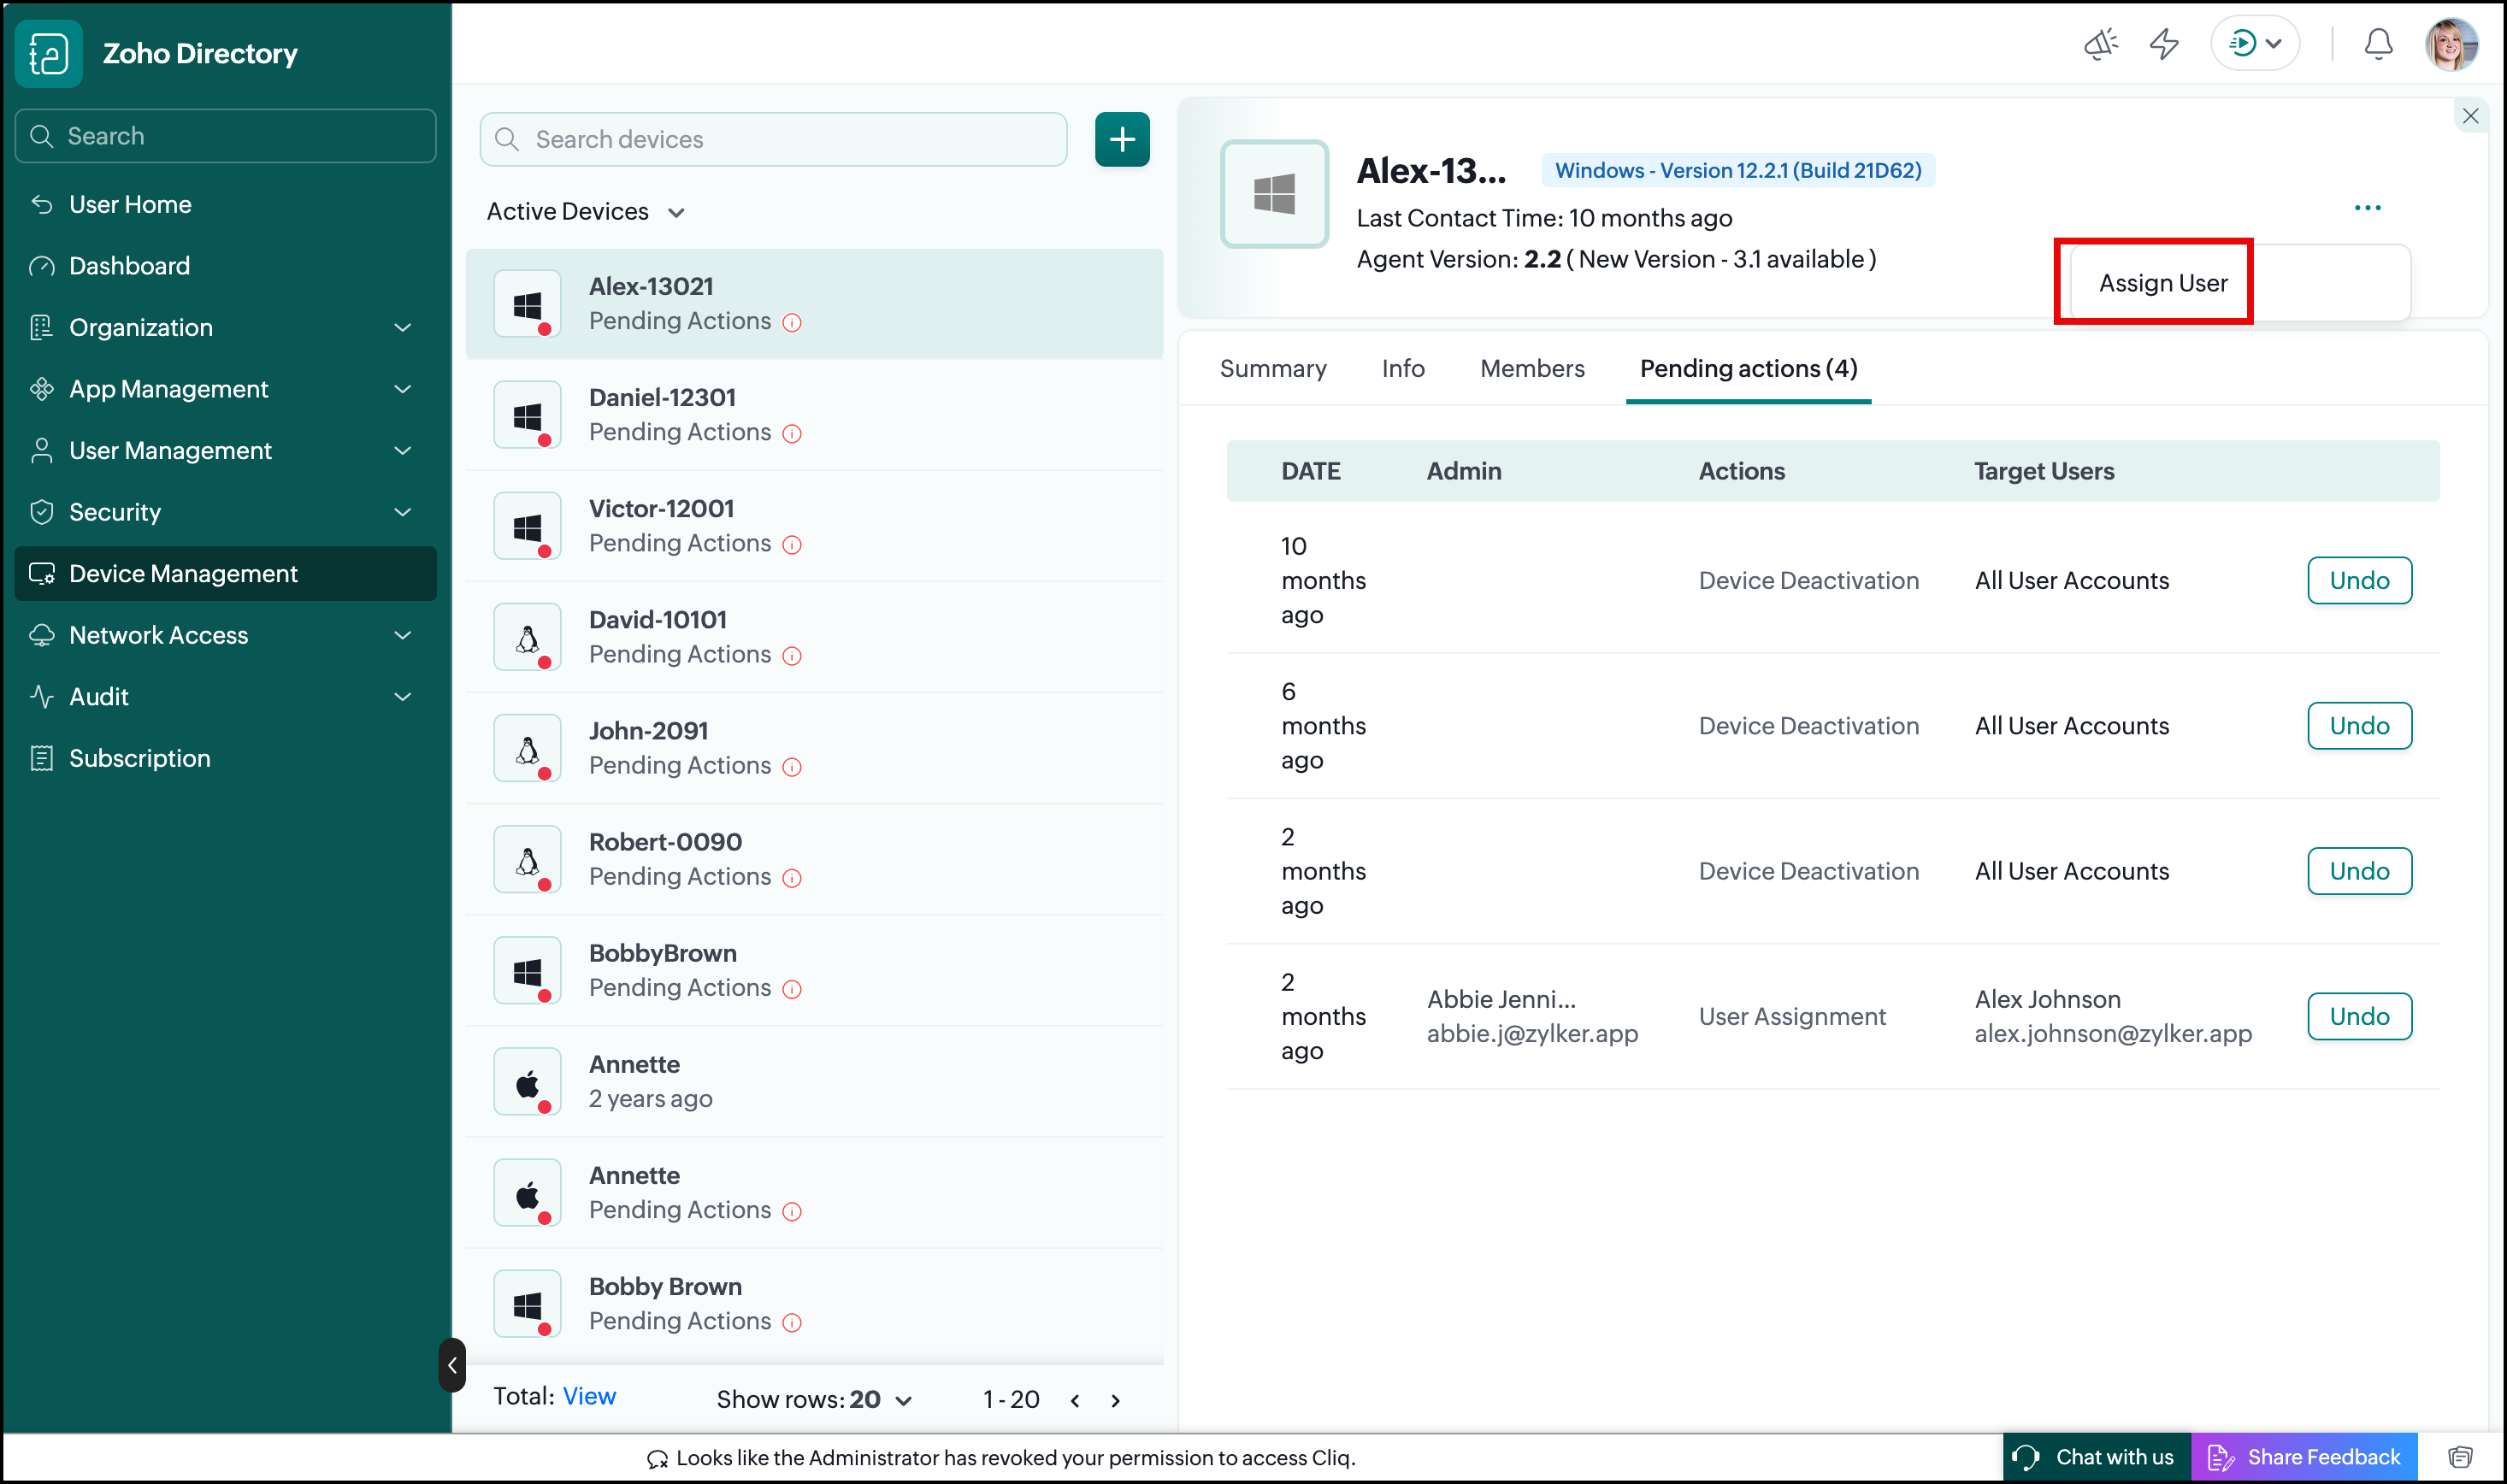
Task: Open the notifications bell icon
Action: point(2377,44)
